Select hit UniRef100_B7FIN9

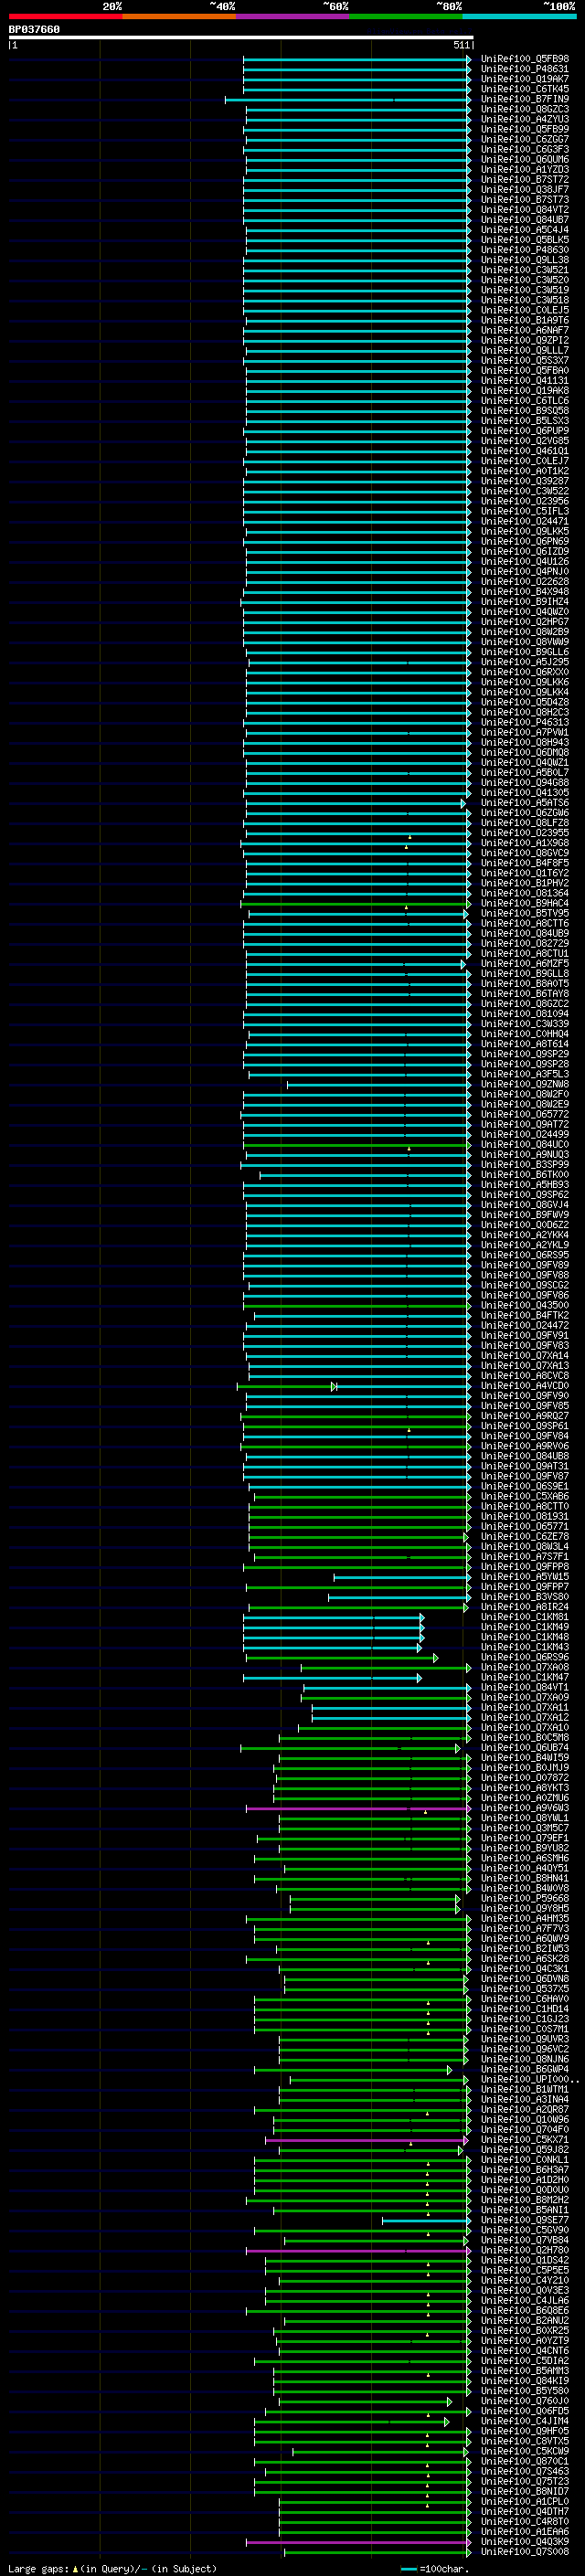coord(525,99)
